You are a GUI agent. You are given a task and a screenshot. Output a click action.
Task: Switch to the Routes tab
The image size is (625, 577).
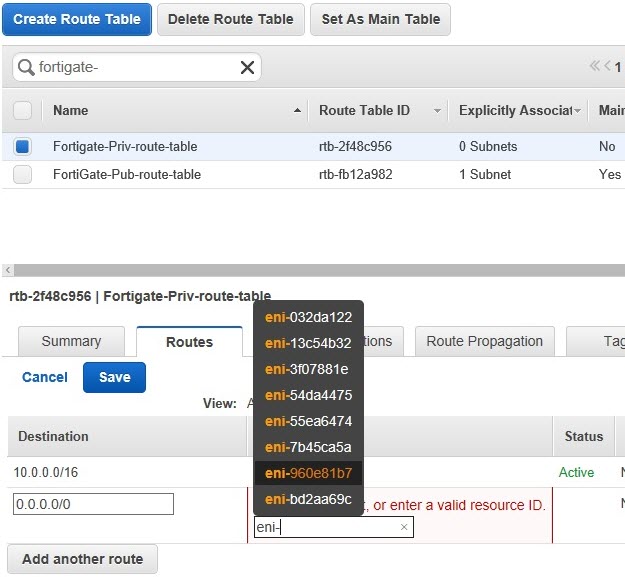189,342
